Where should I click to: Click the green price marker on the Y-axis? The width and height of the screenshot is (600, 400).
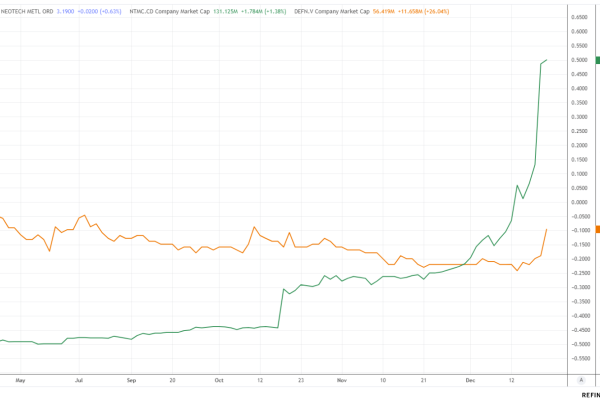click(597, 62)
